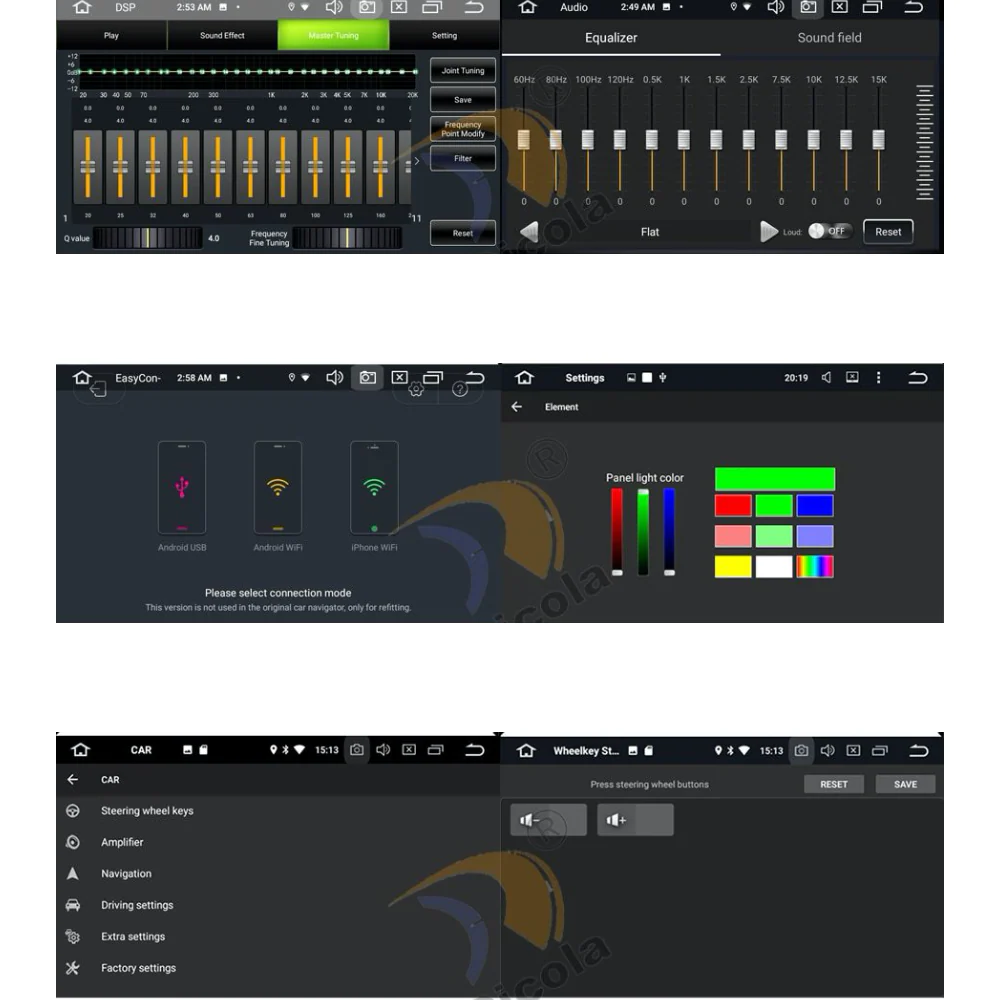Screen dimensions: 1000x1000
Task: Click the blue panel light slider
Action: pyautogui.click(x=669, y=532)
